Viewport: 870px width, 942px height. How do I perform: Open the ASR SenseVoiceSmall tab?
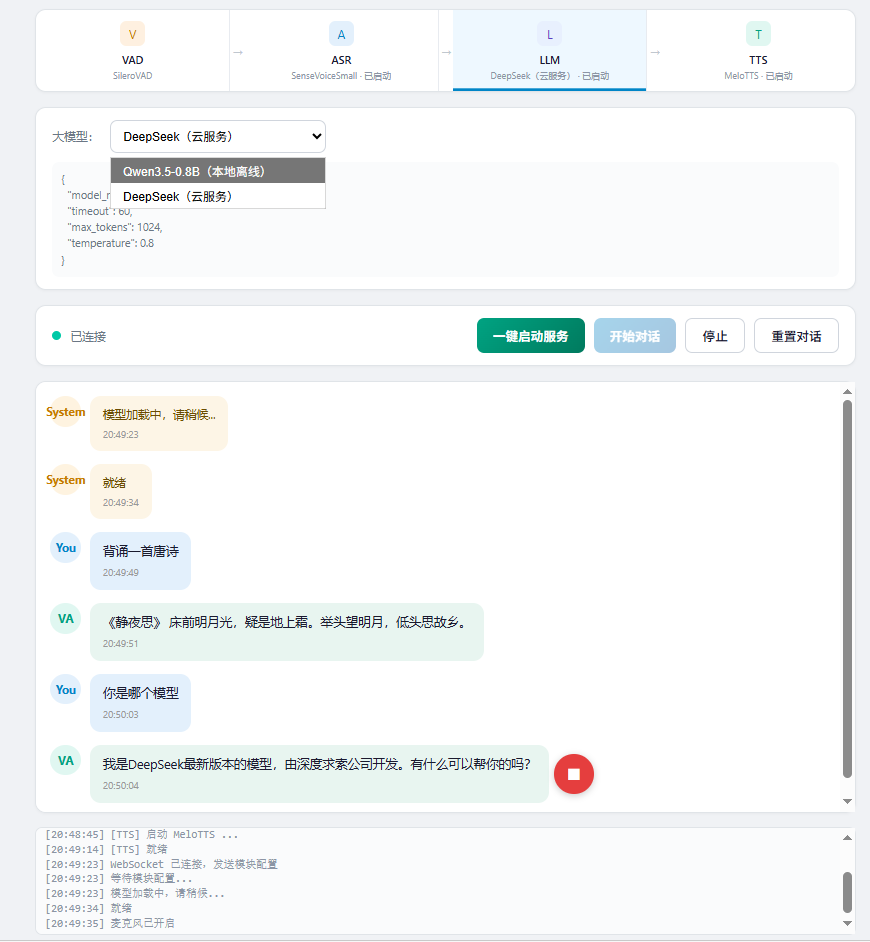341,51
